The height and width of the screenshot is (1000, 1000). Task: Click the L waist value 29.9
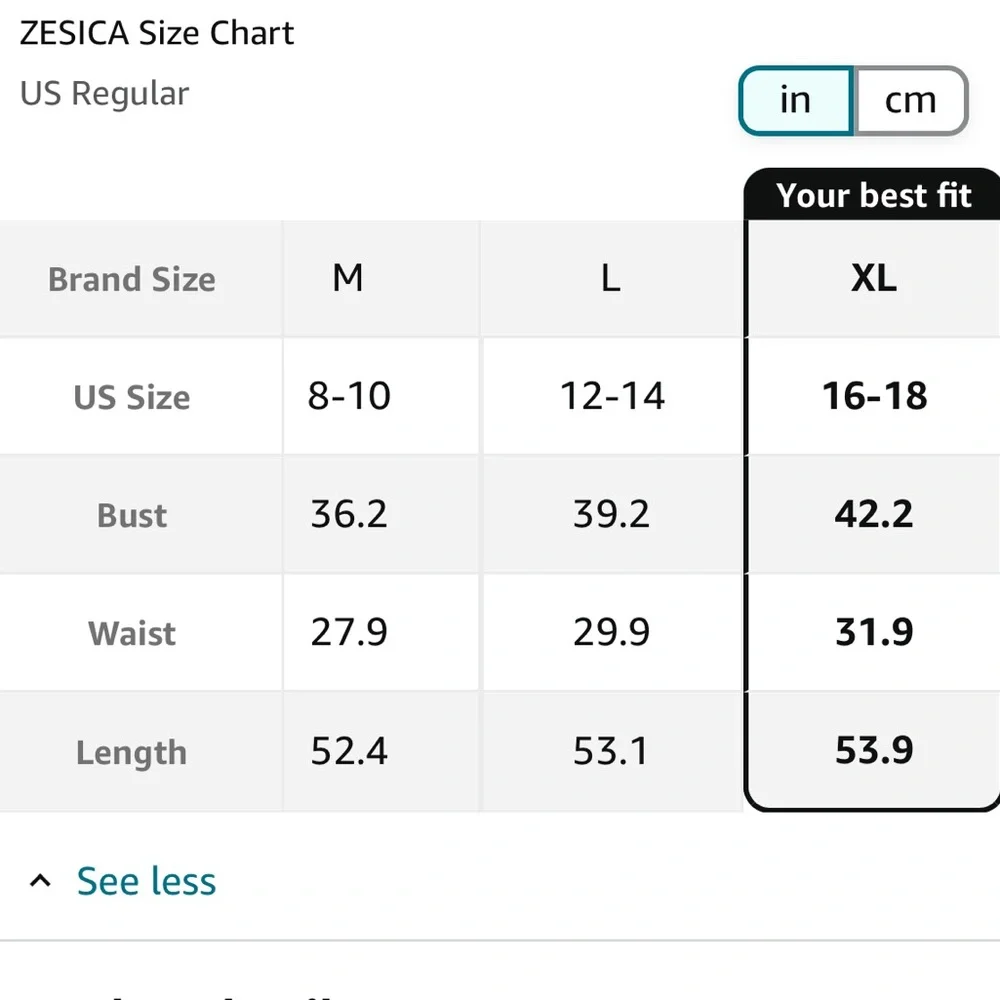(x=611, y=632)
